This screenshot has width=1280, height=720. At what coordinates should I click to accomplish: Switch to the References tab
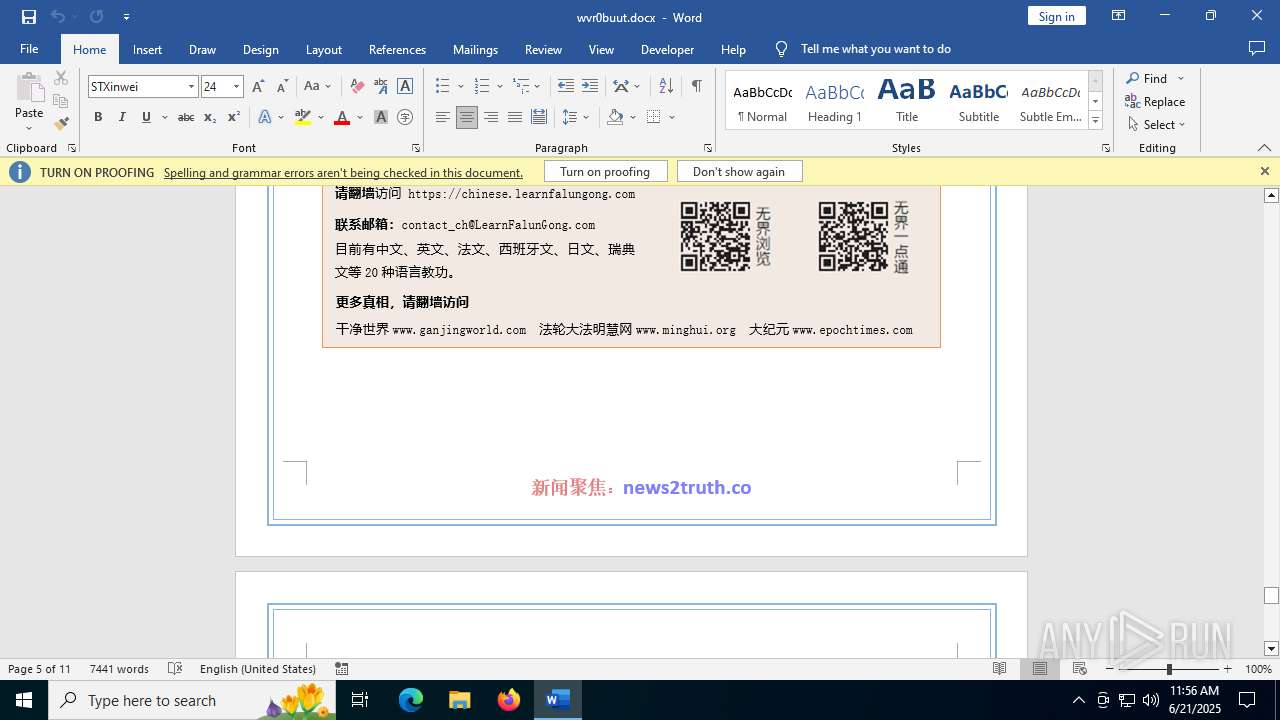coord(397,49)
